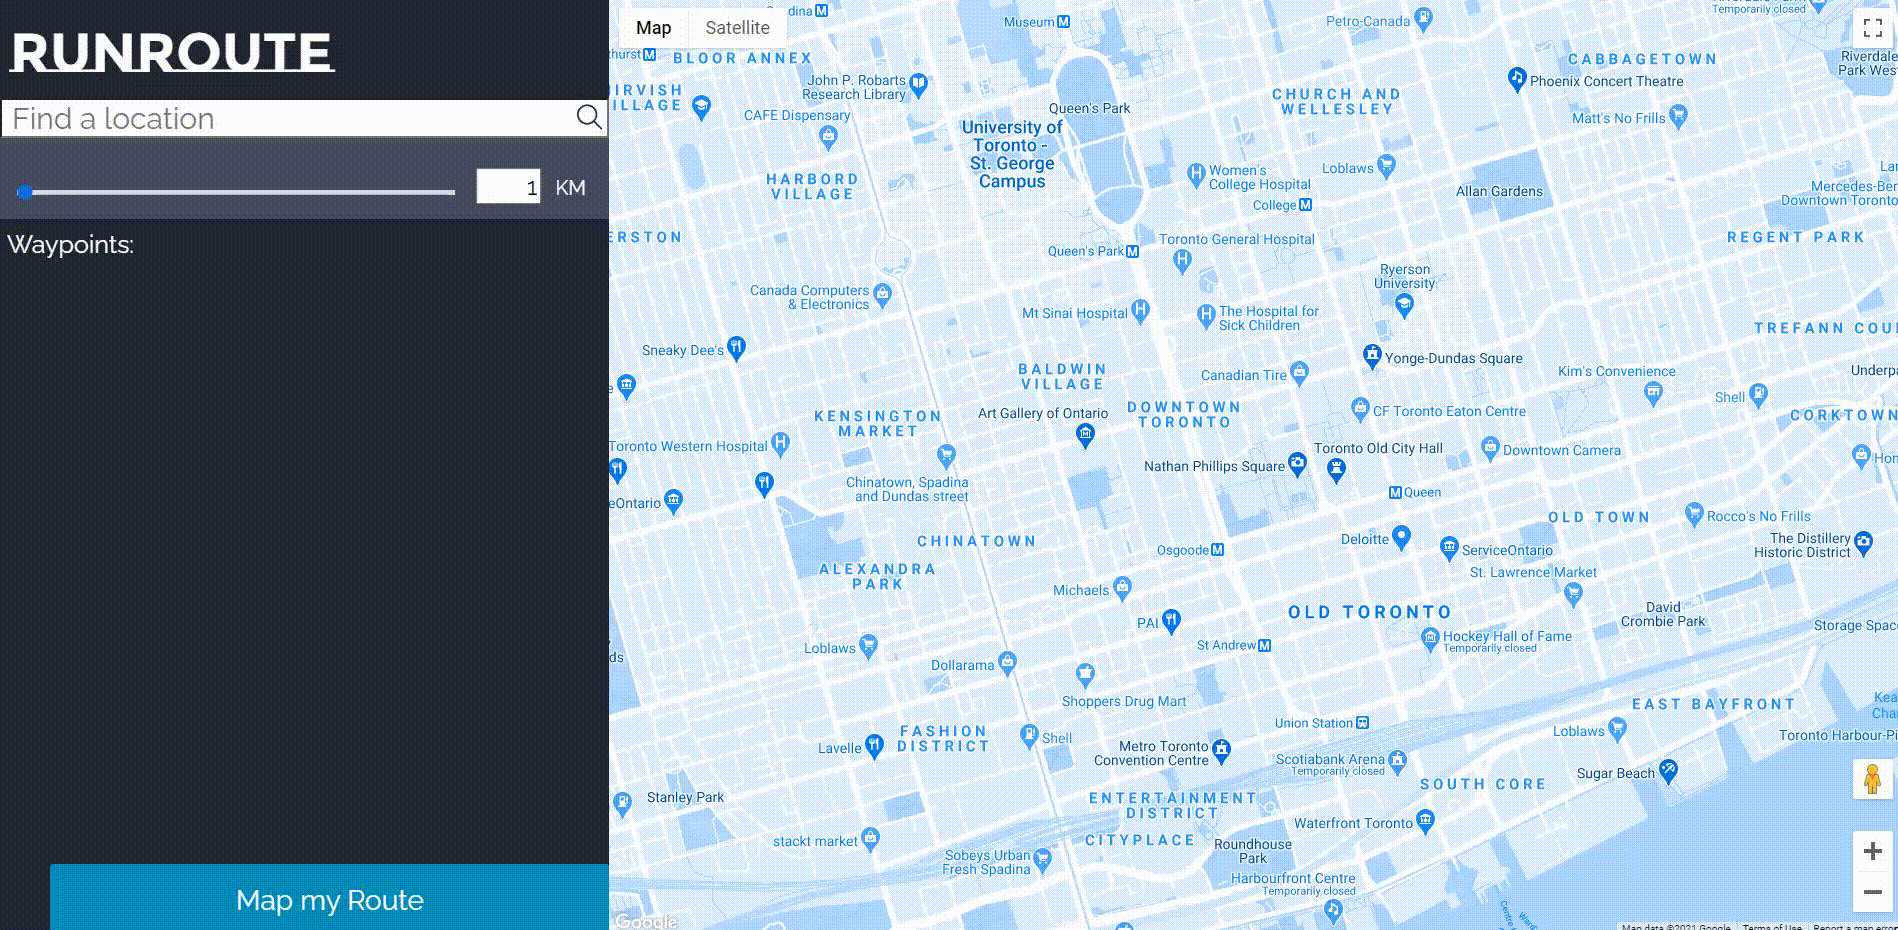1898x930 pixels.
Task: Click Kim's Convenience store marker
Action: coord(1653,393)
